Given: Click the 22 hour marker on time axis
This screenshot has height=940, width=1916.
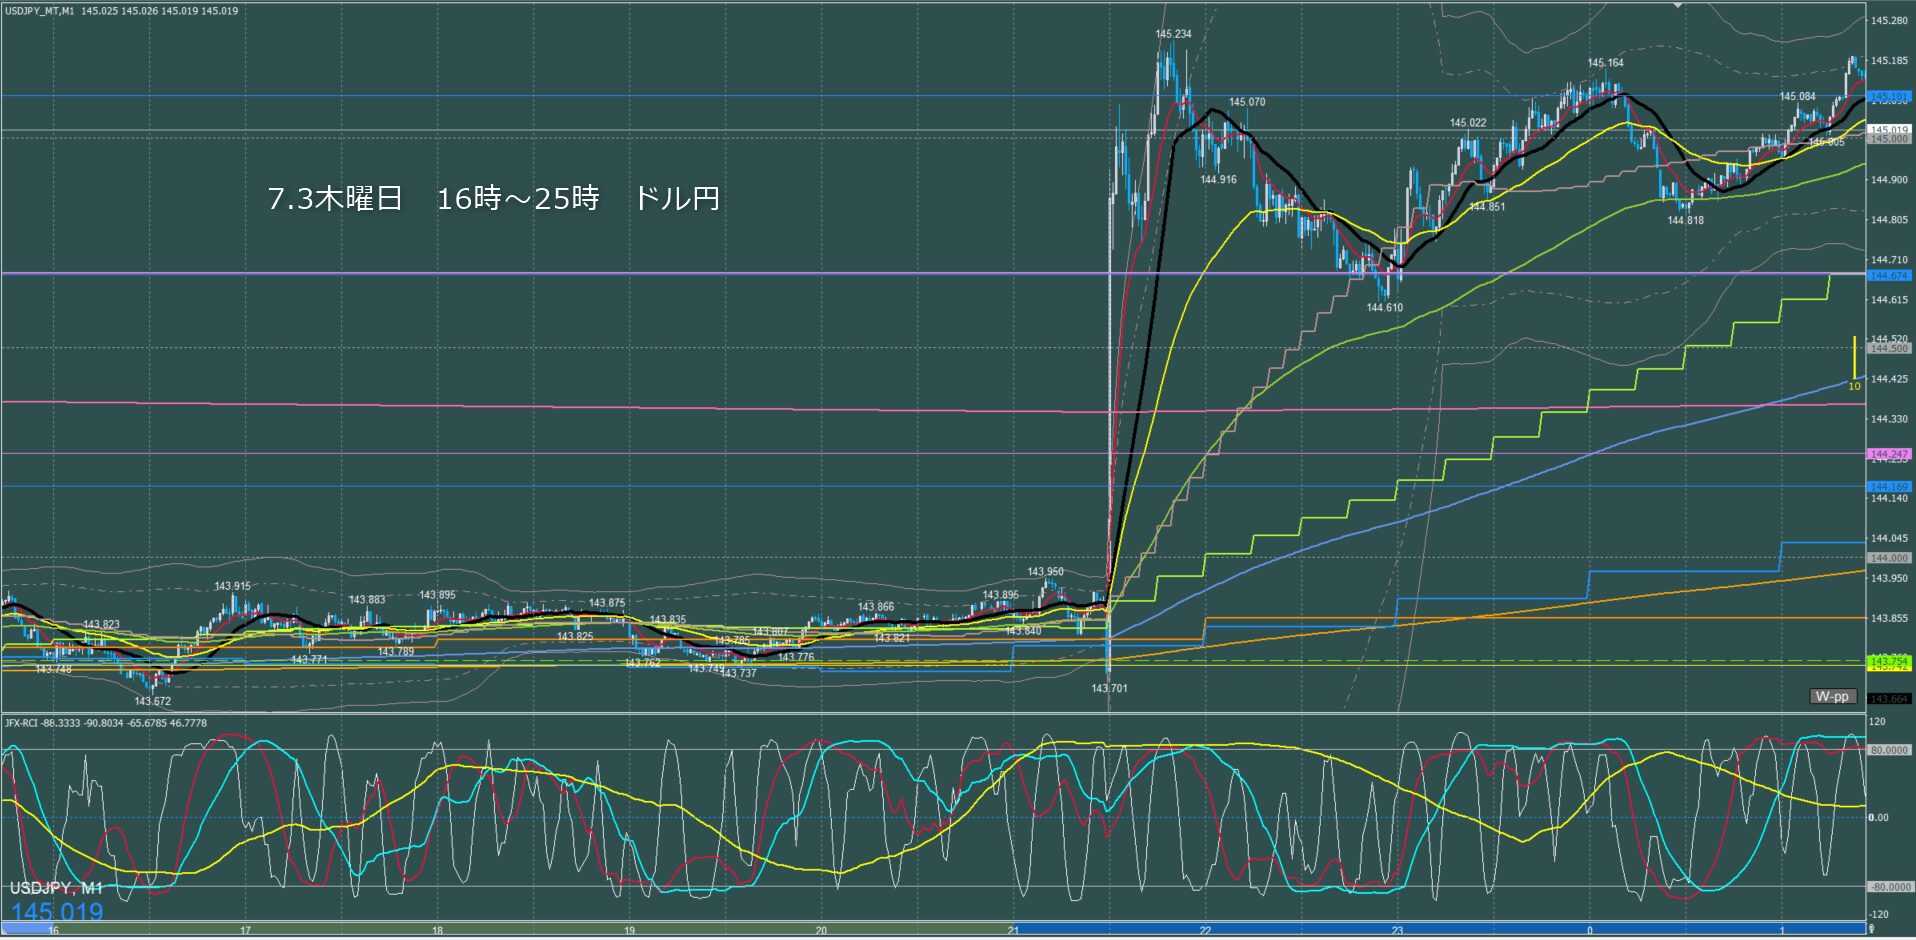Looking at the screenshot, I should [x=1205, y=931].
